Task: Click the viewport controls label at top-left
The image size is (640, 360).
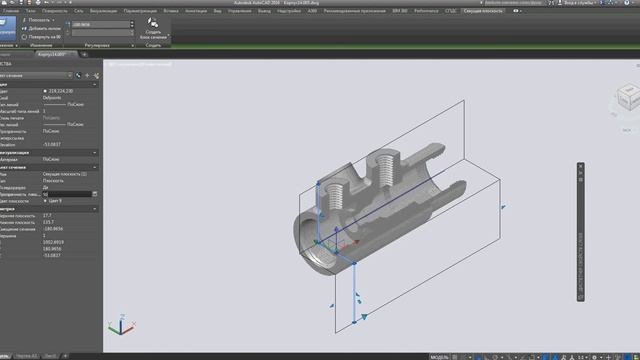Action: point(139,64)
